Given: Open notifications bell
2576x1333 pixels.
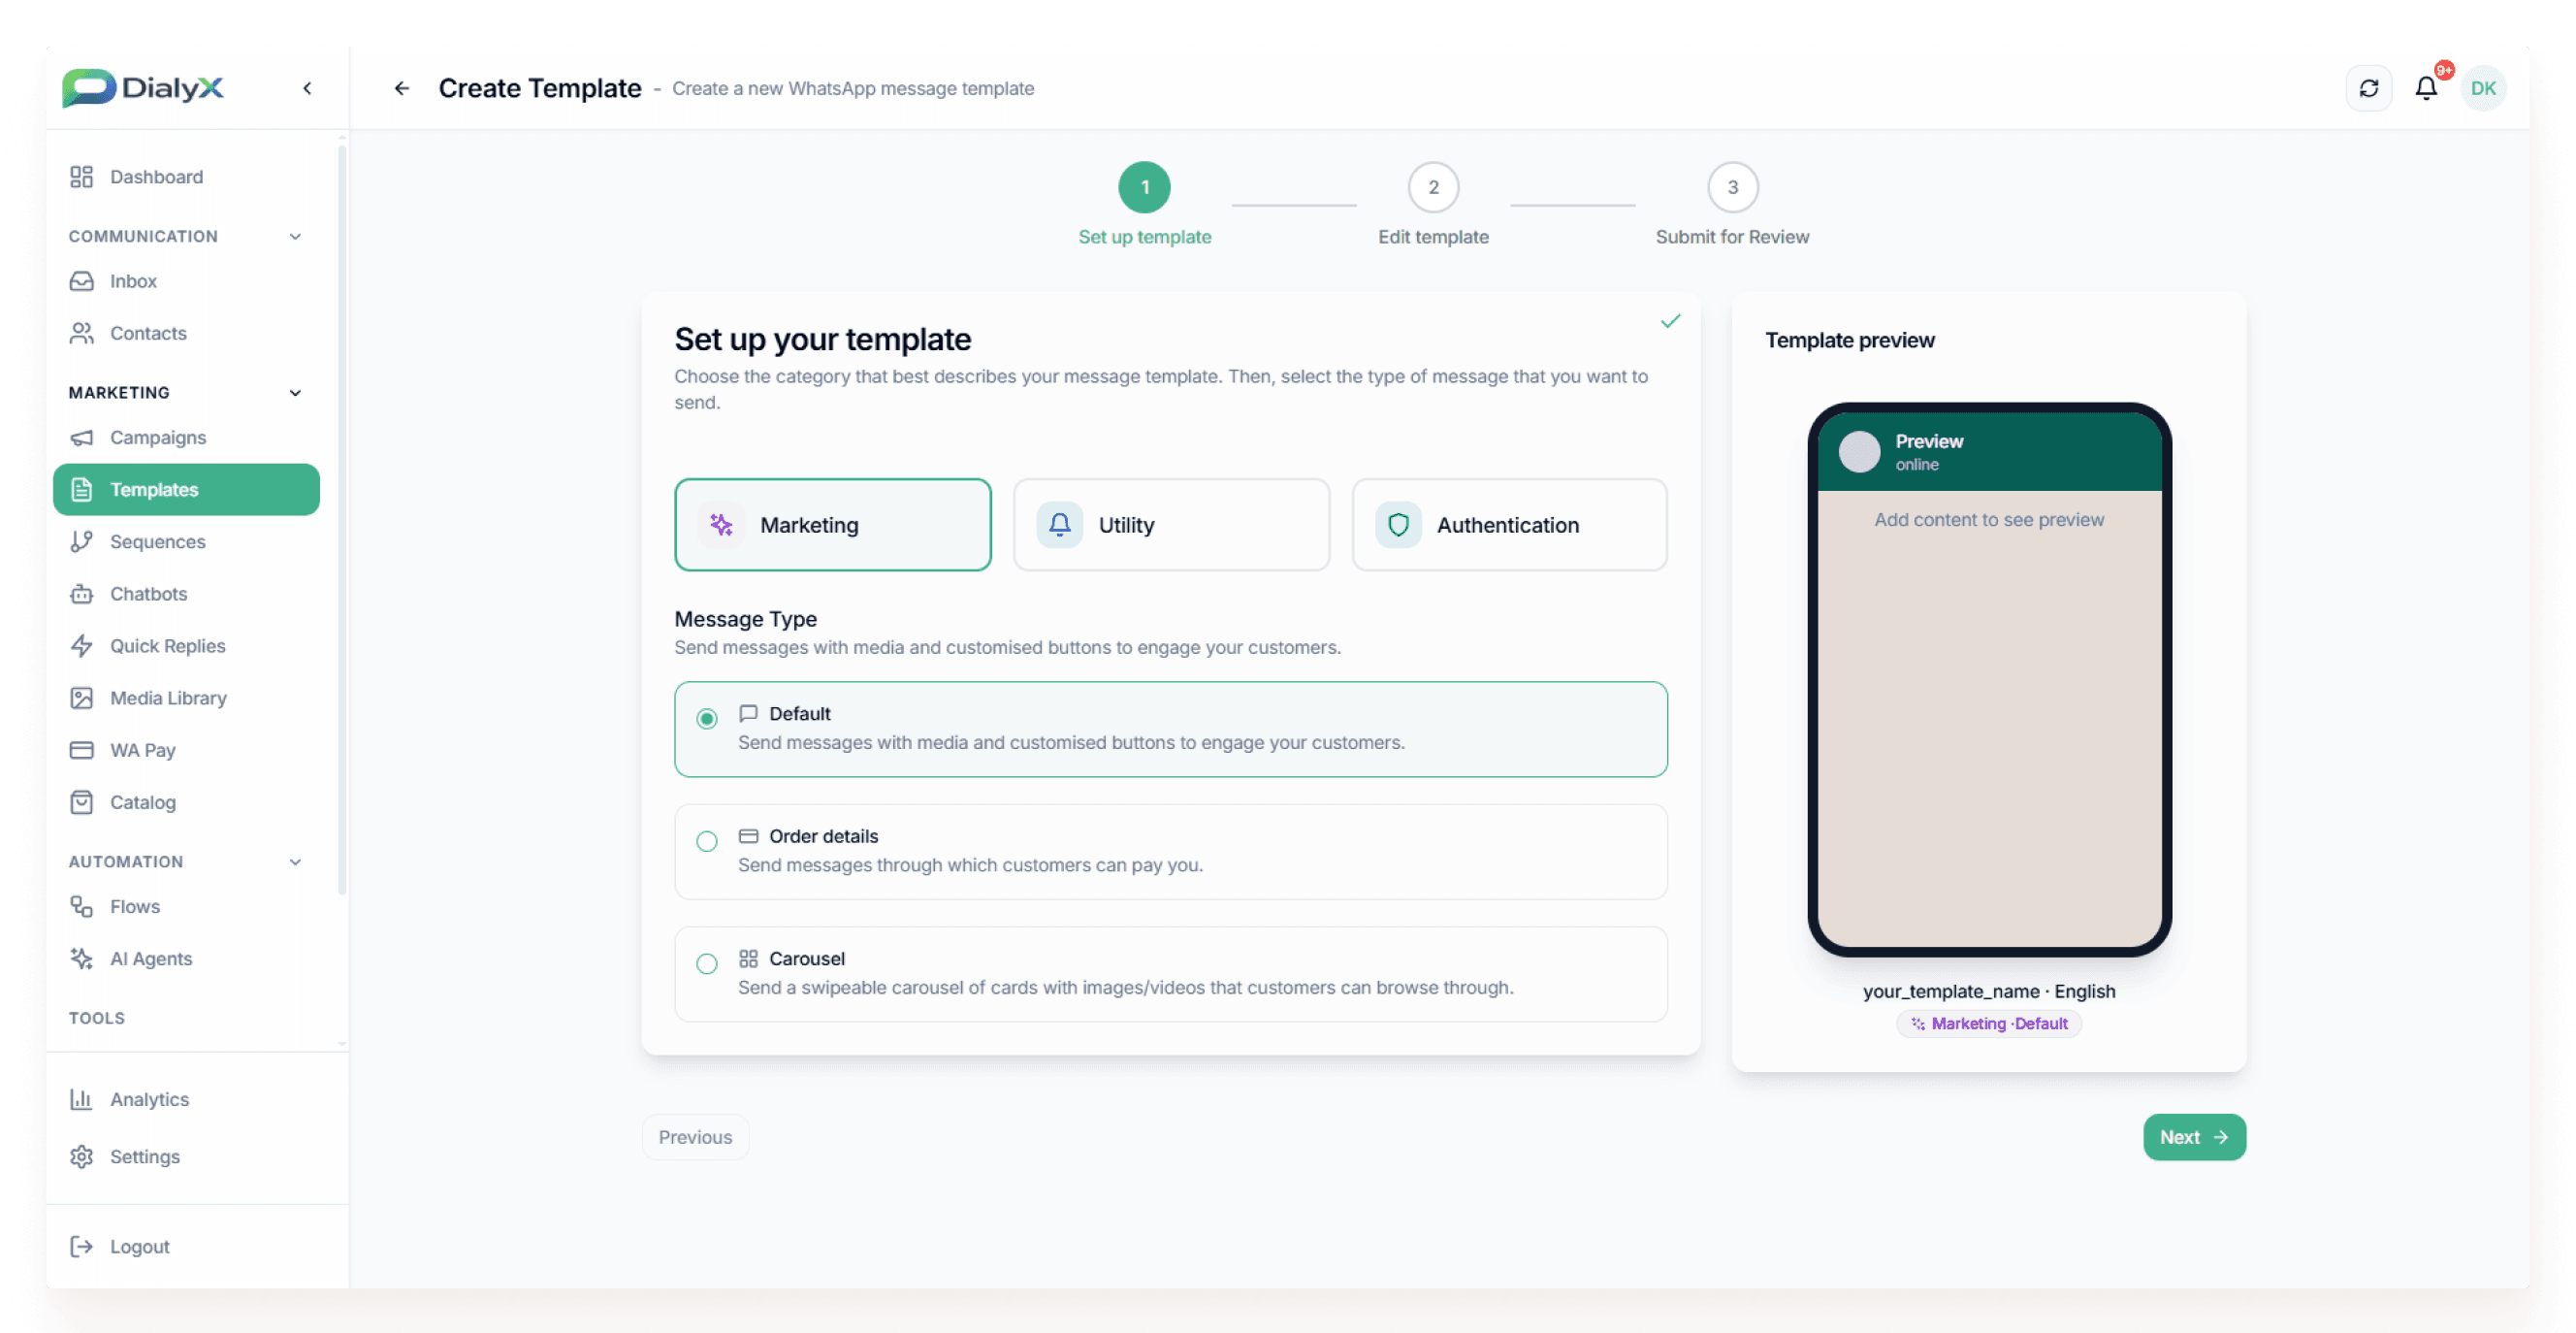Looking at the screenshot, I should (2426, 88).
